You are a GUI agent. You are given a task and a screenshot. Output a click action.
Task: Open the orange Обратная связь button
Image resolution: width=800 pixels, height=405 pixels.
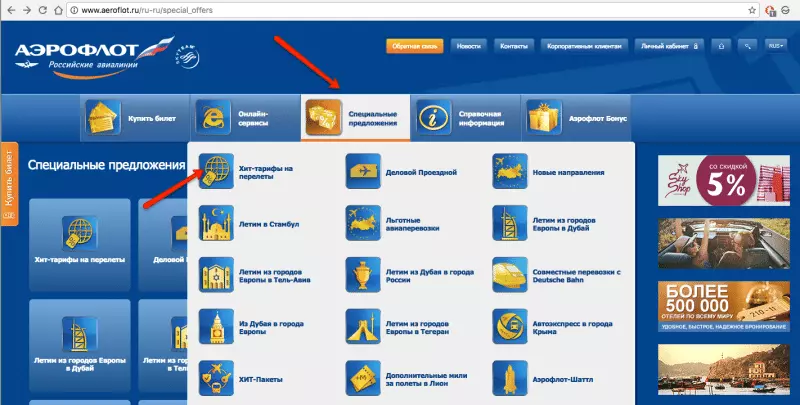(x=415, y=46)
